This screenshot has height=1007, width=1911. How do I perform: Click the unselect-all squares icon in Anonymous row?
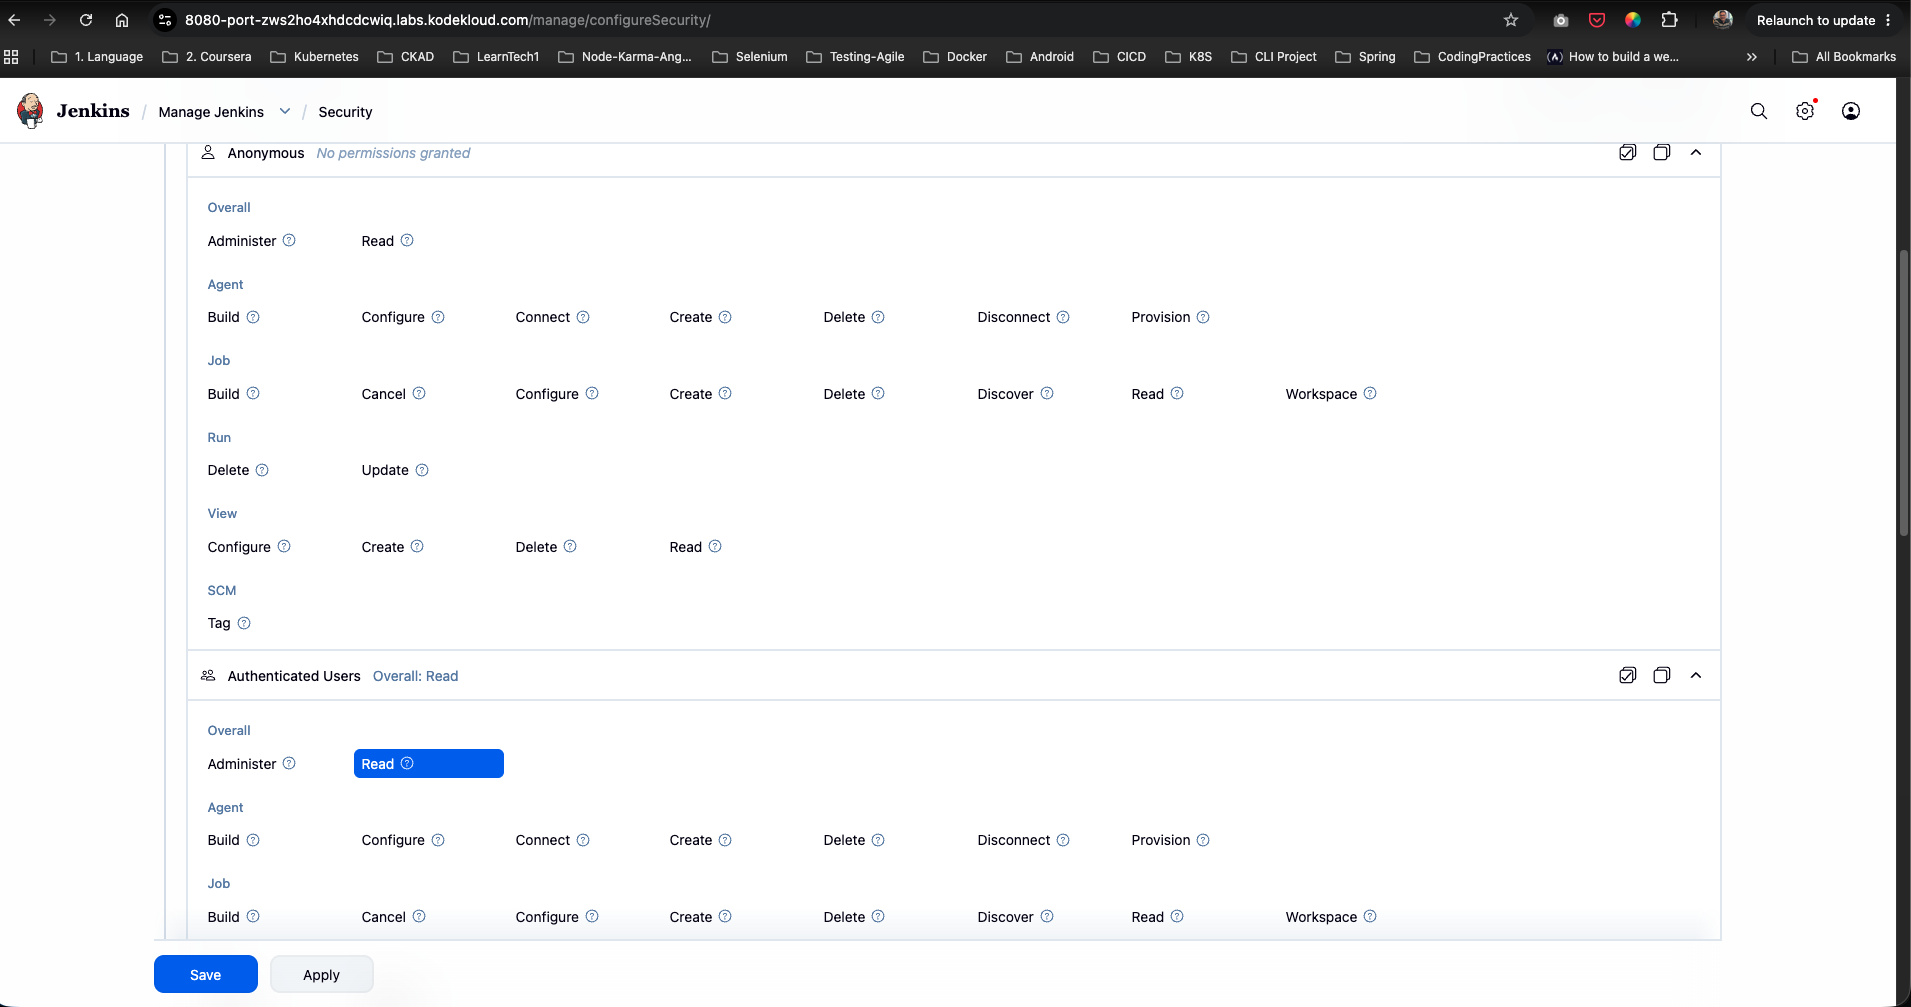point(1662,153)
